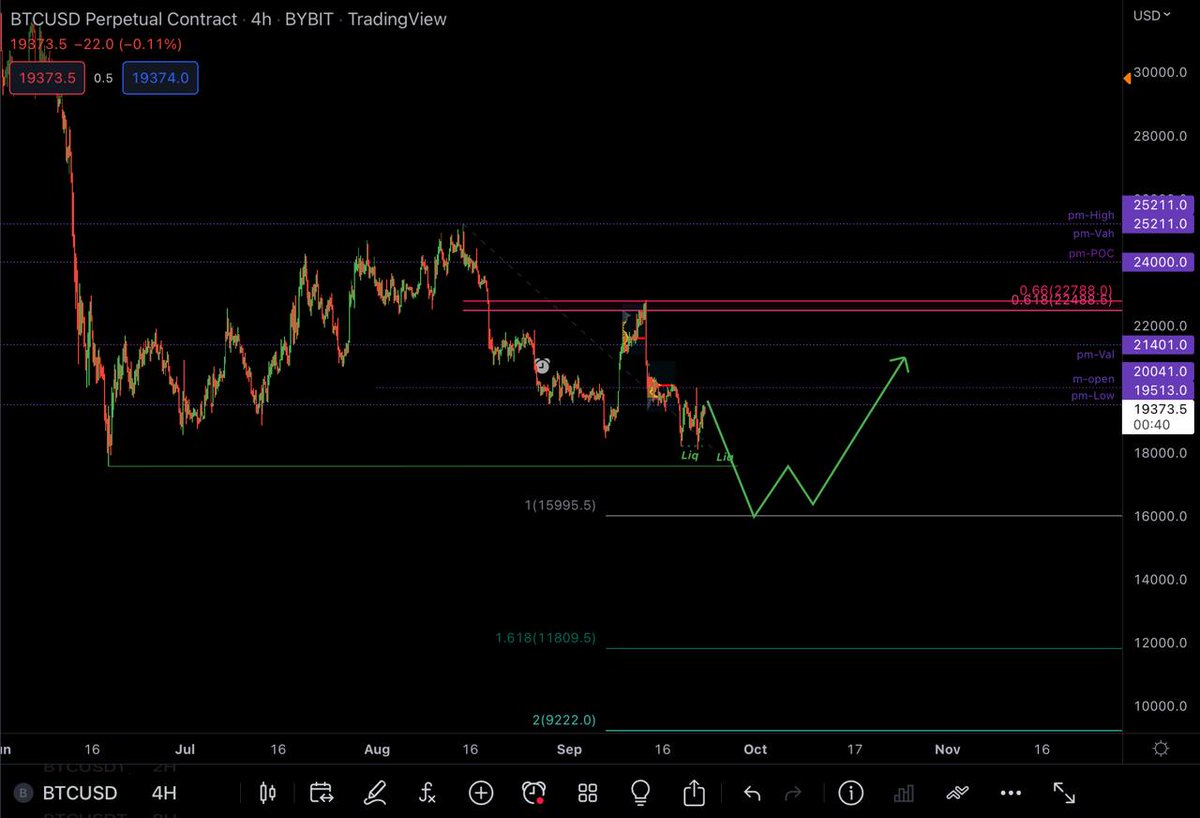
Task: Undo the last chart action
Action: 752,793
